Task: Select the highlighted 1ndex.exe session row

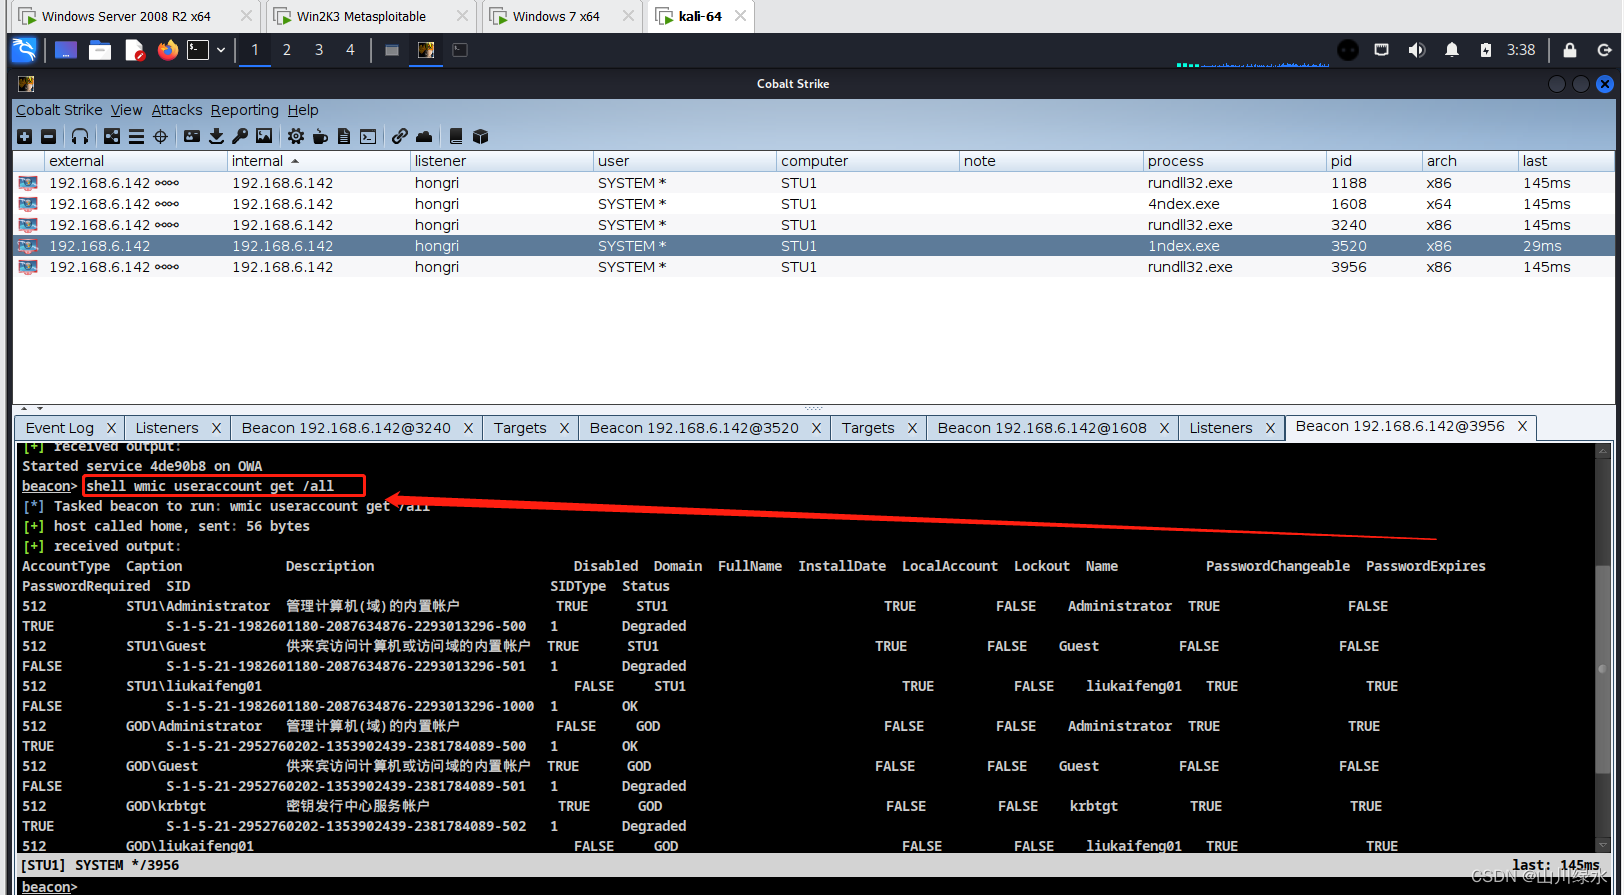Action: [814, 246]
